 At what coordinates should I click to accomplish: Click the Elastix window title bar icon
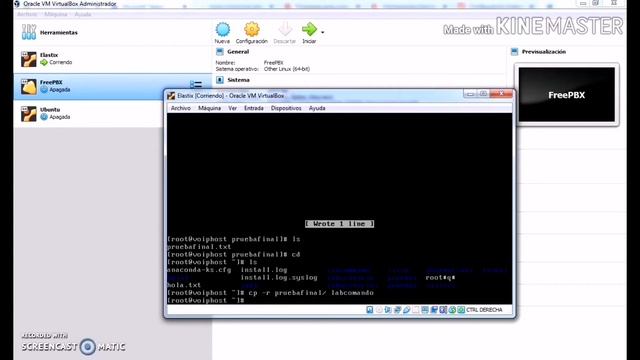coord(171,96)
